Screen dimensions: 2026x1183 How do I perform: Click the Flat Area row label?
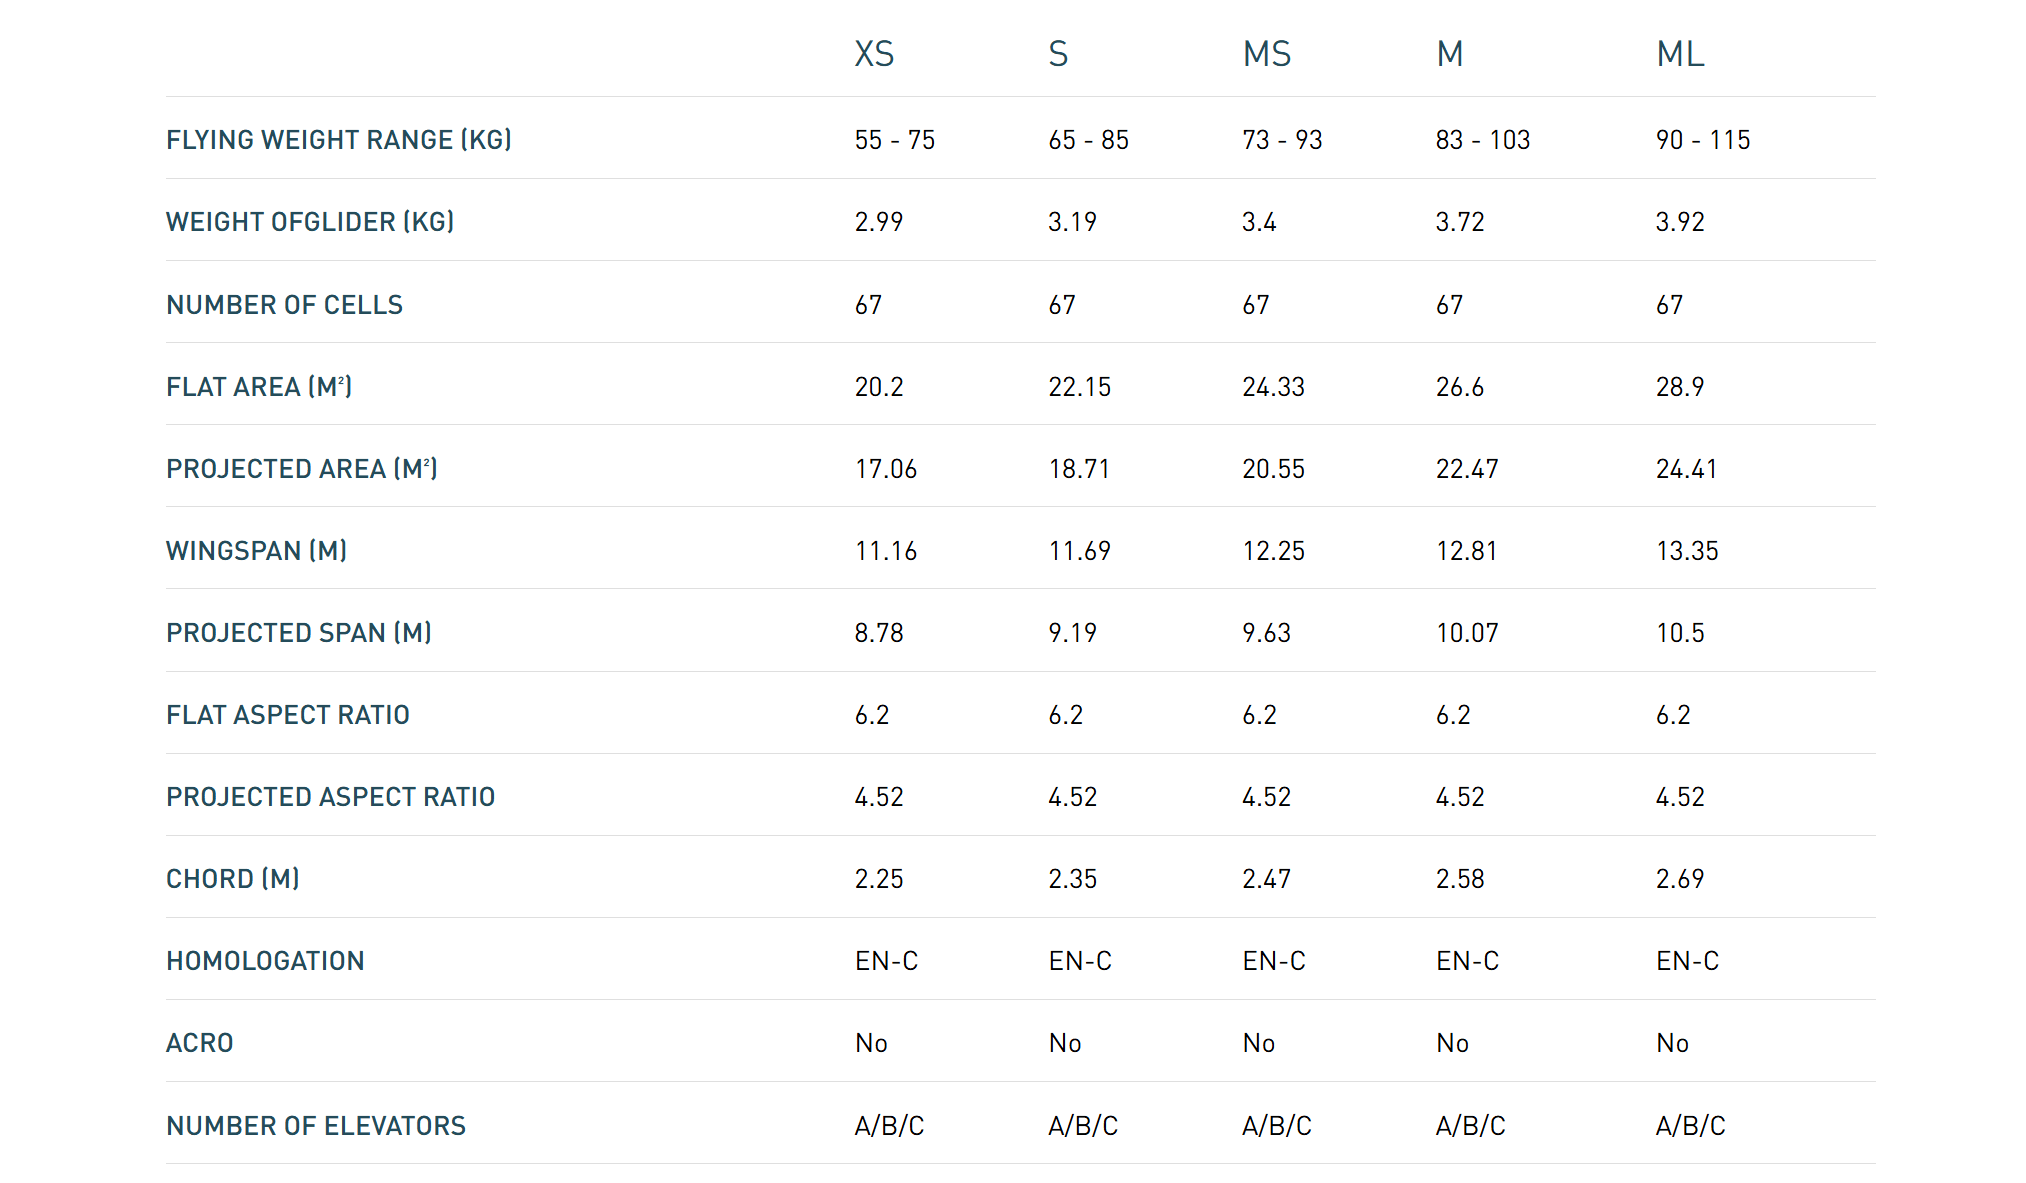[x=258, y=387]
